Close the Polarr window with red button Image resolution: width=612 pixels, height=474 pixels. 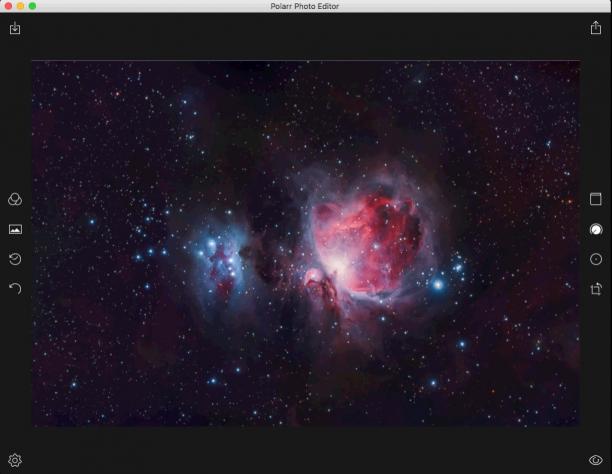8,6
